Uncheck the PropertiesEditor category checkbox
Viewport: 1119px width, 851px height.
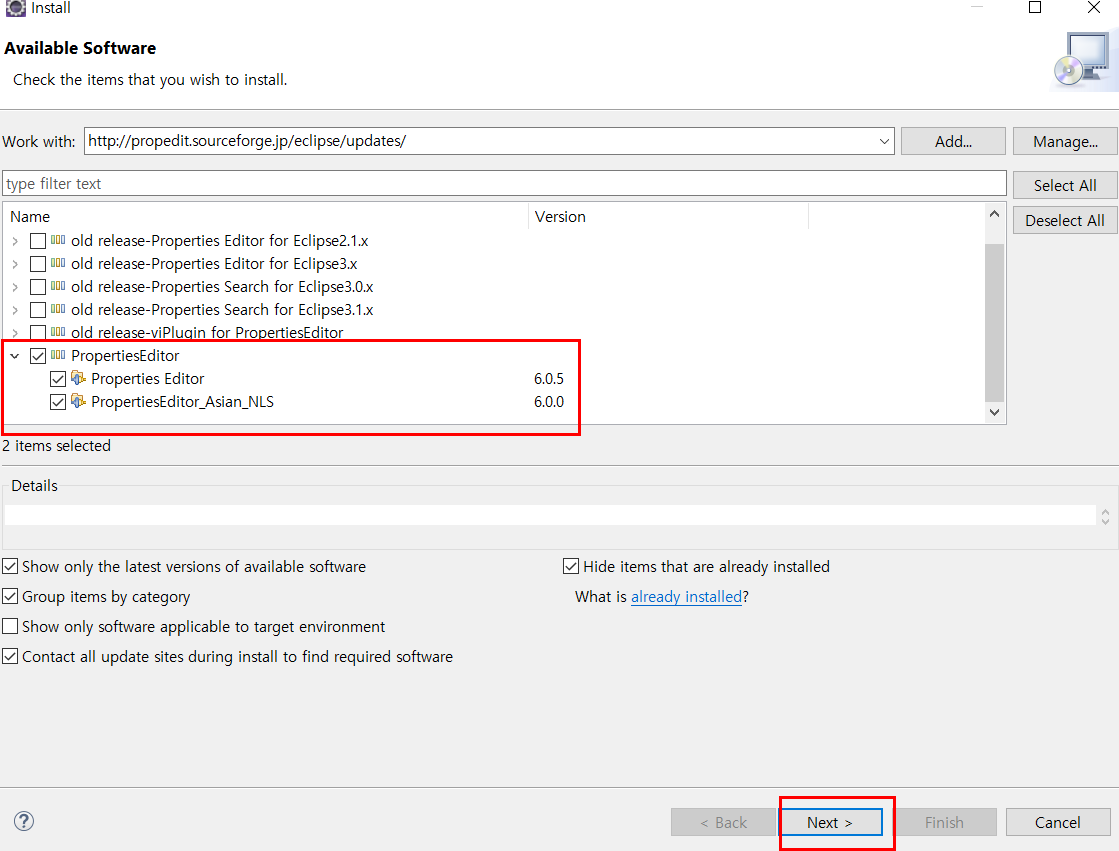click(x=38, y=356)
